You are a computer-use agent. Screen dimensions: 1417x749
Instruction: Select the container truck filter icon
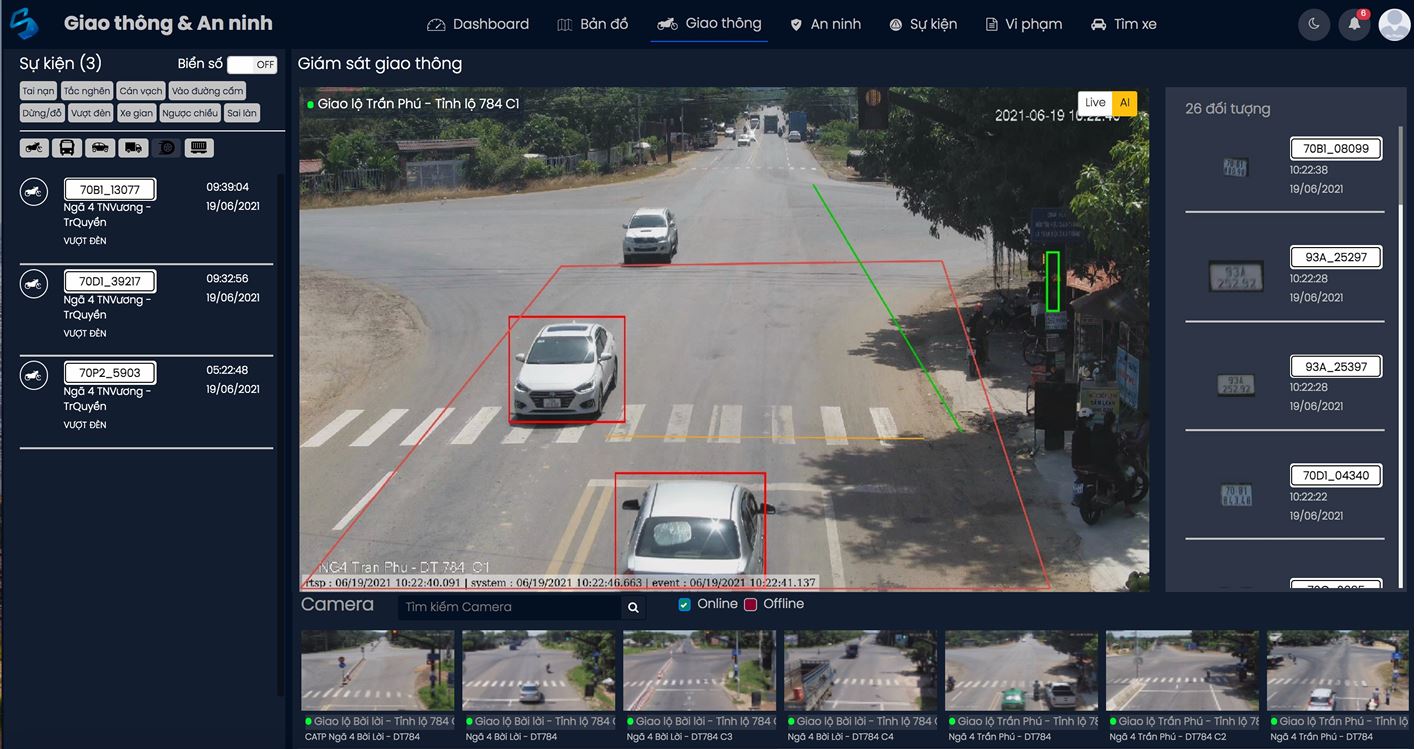click(199, 148)
